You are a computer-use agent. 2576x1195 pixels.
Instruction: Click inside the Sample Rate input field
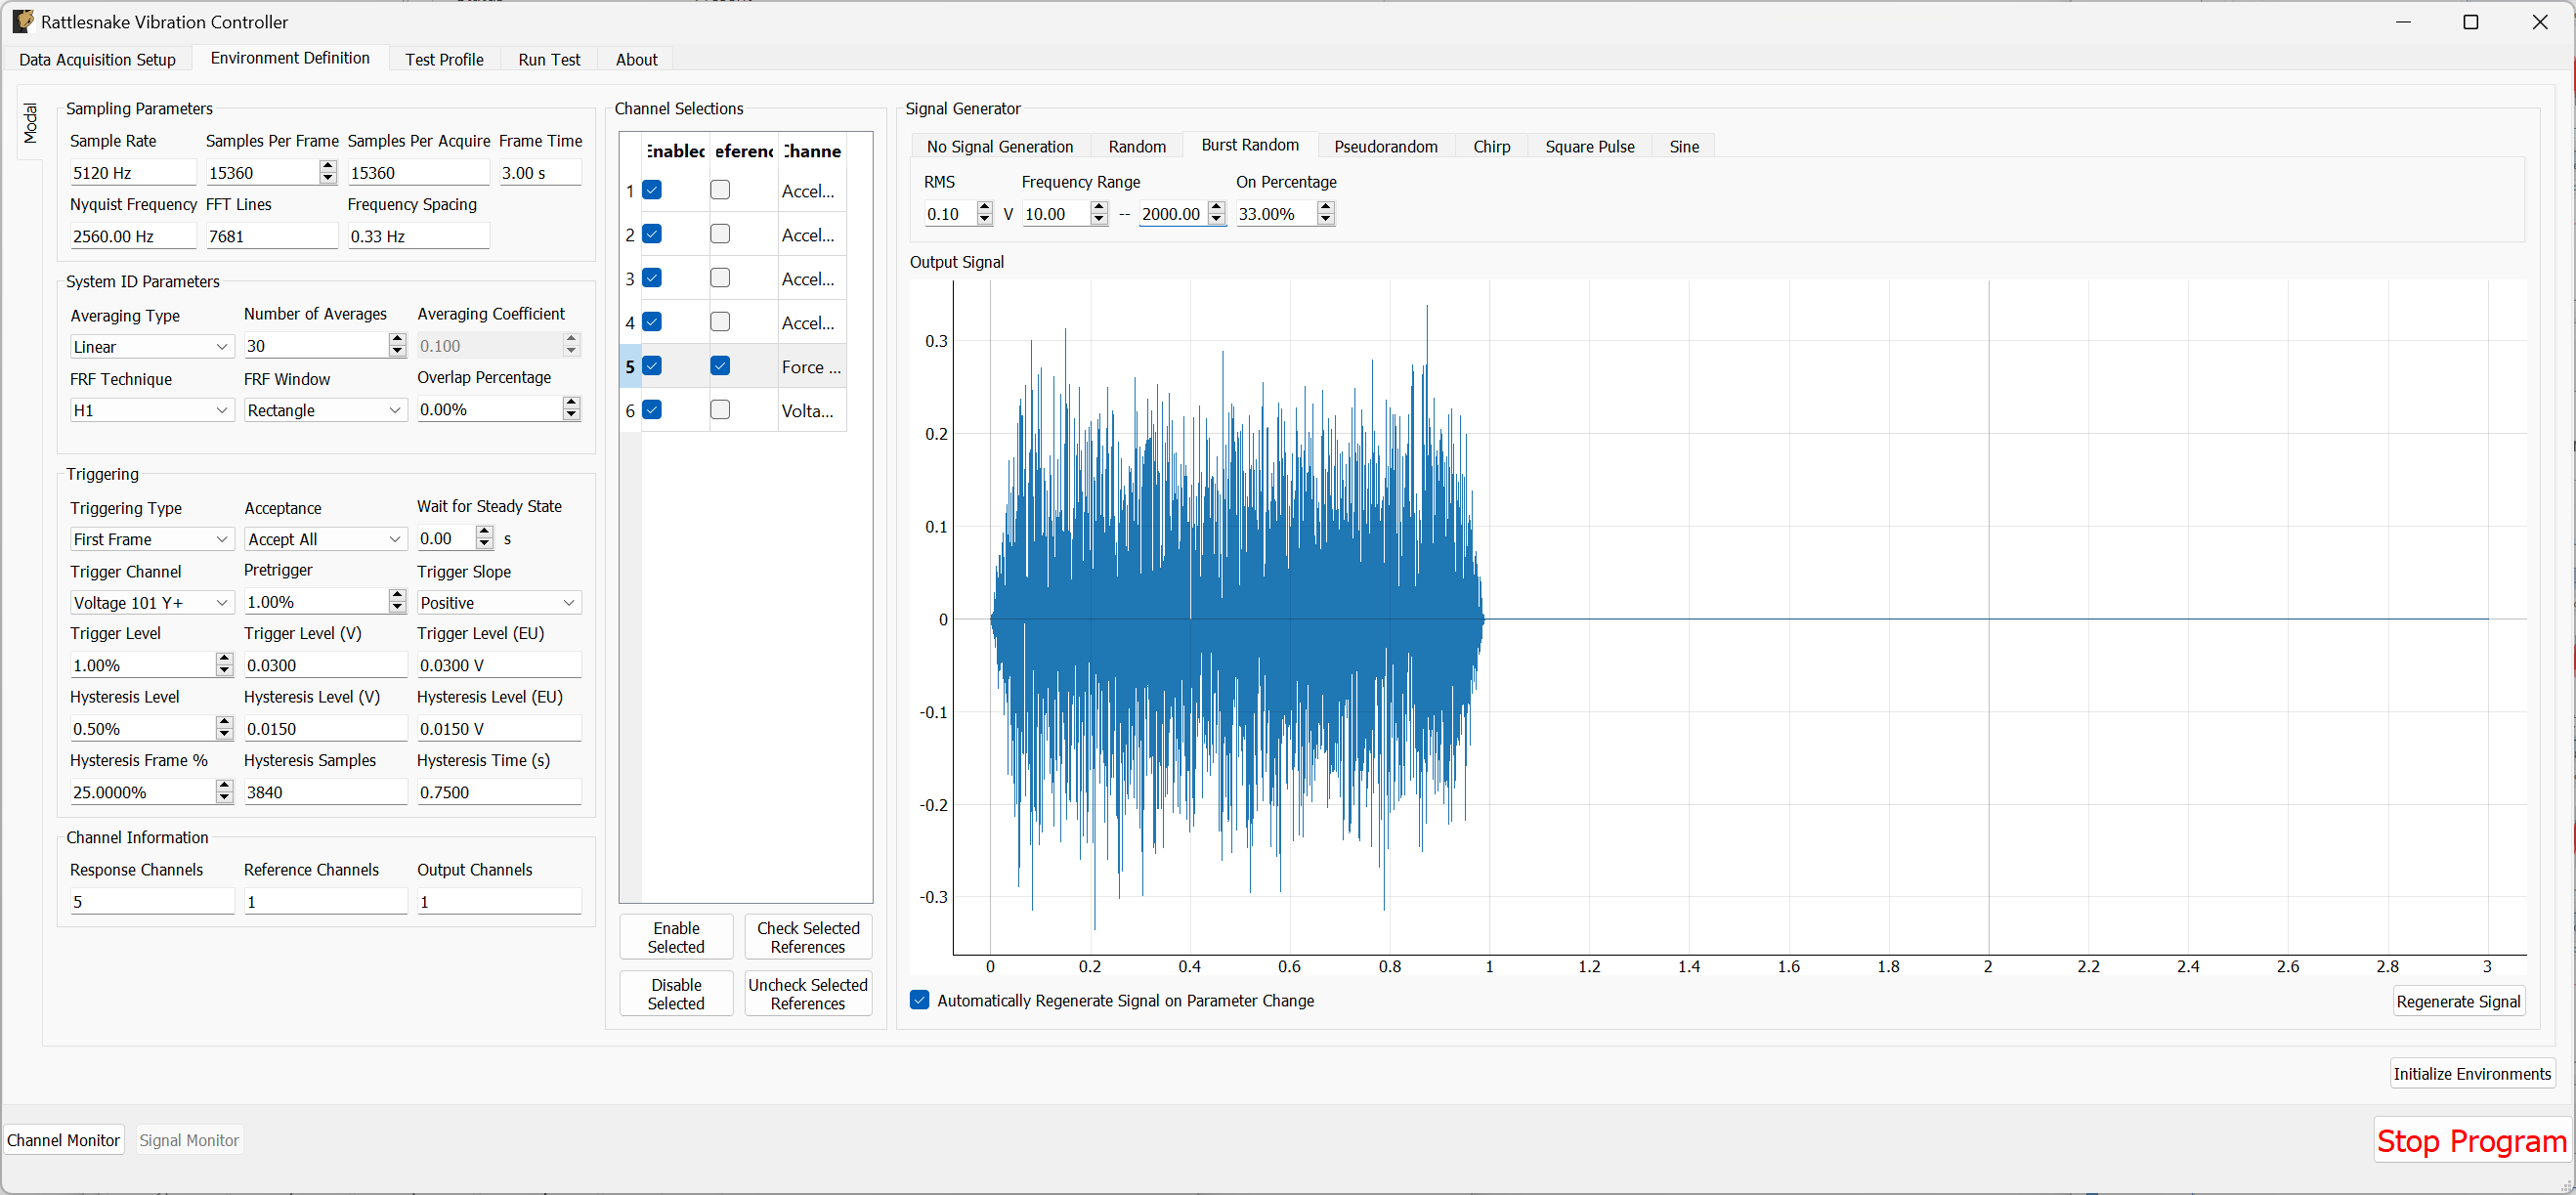[x=132, y=171]
